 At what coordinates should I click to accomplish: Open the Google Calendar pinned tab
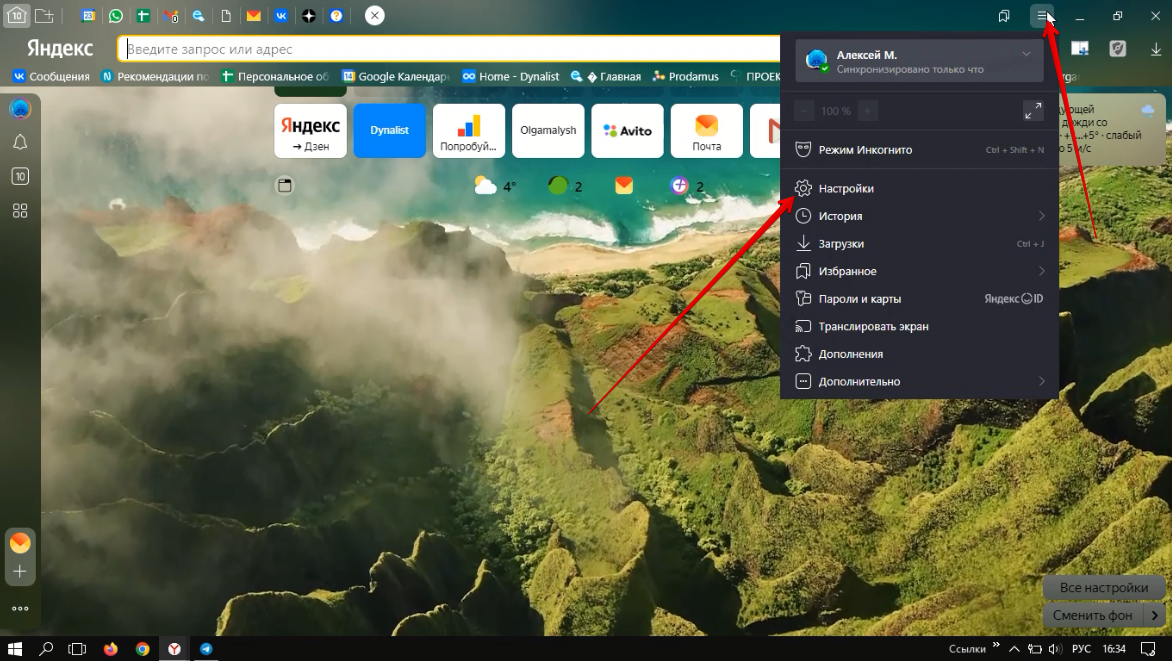pyautogui.click(x=88, y=16)
